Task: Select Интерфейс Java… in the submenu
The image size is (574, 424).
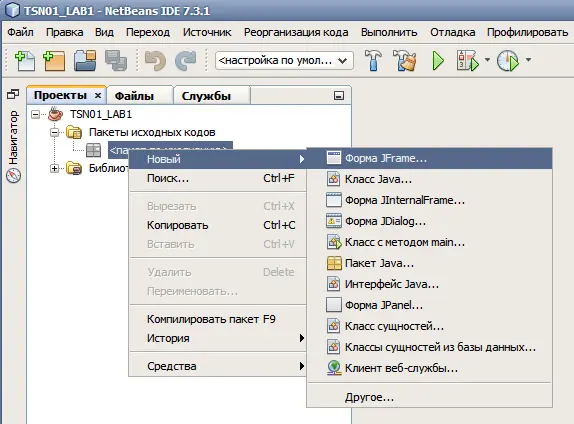Action: pos(429,284)
